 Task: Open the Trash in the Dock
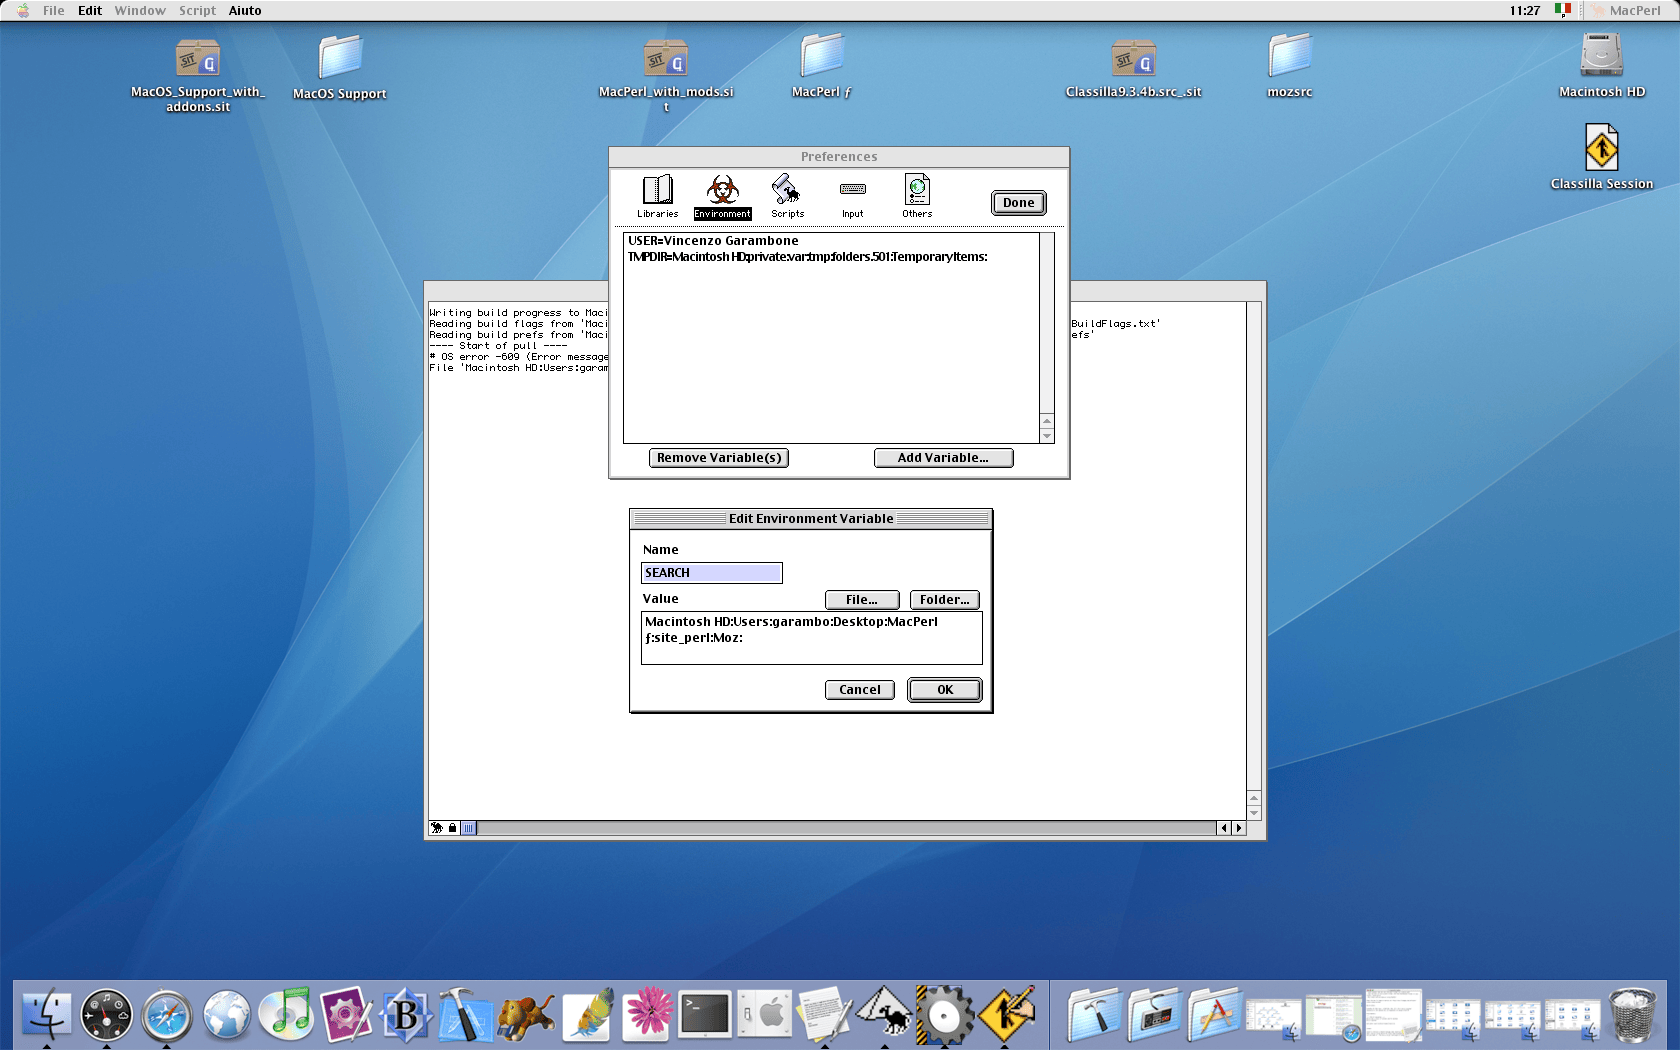pos(1632,1015)
